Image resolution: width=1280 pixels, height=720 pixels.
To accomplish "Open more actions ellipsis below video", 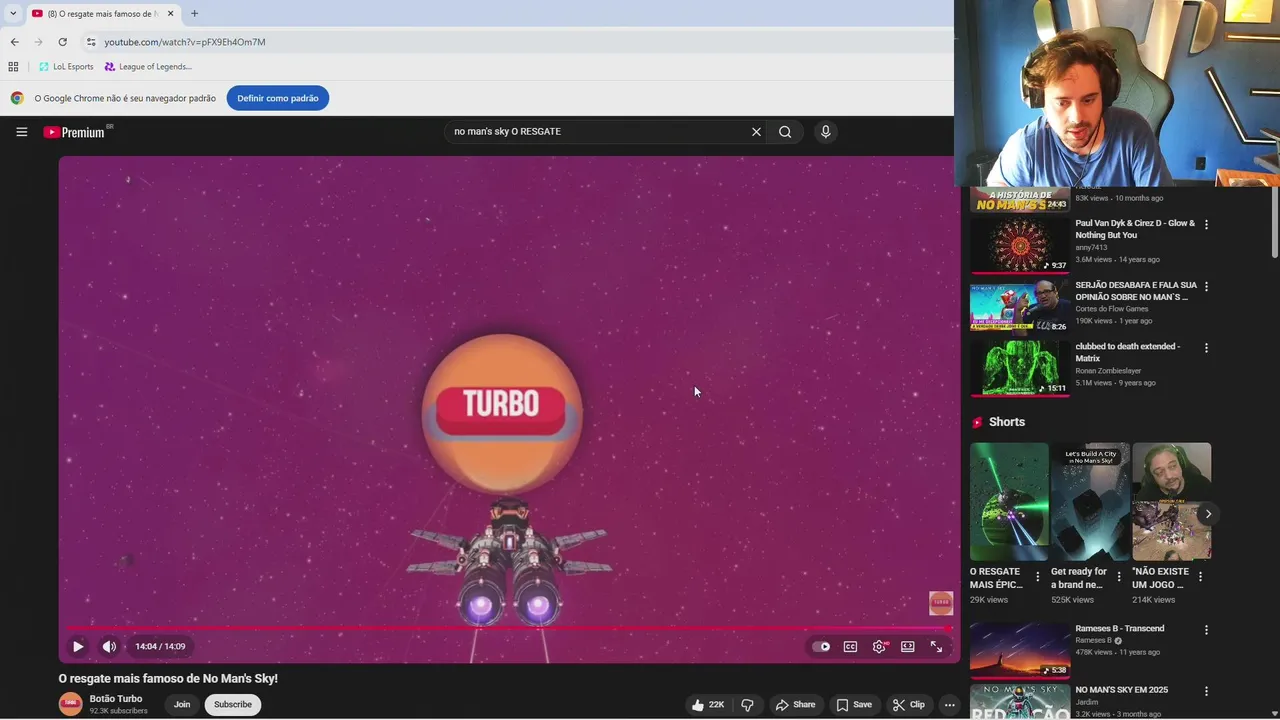I will click(x=950, y=705).
